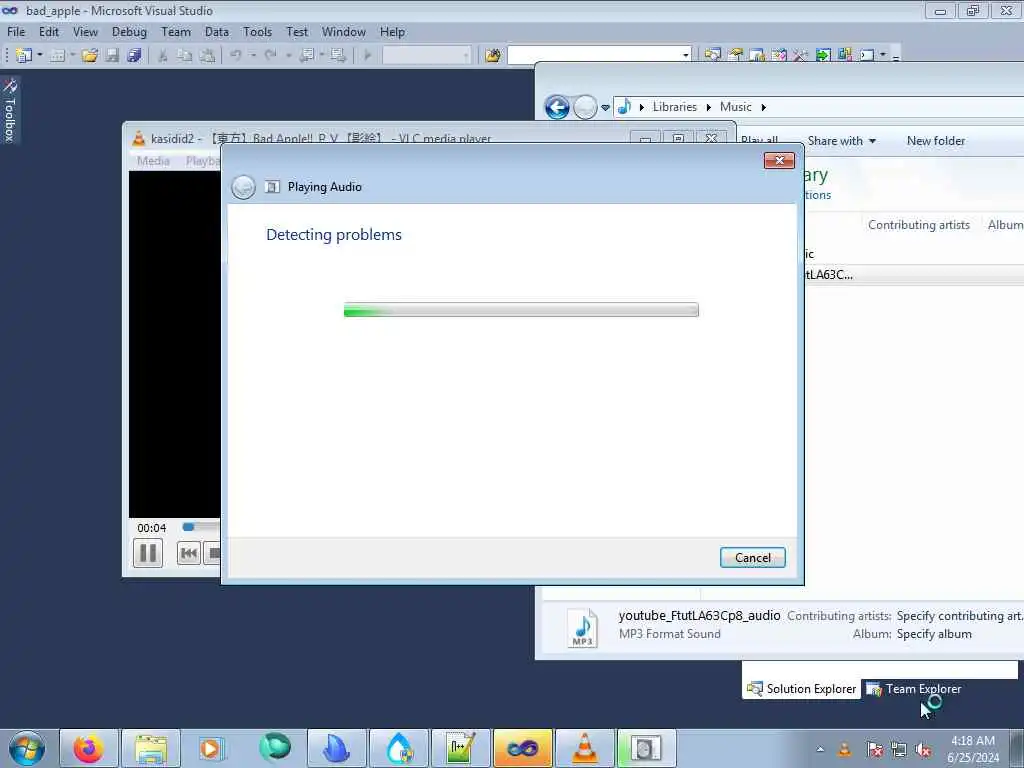
Task: Switch to the Team Explorer tab
Action: click(x=914, y=689)
